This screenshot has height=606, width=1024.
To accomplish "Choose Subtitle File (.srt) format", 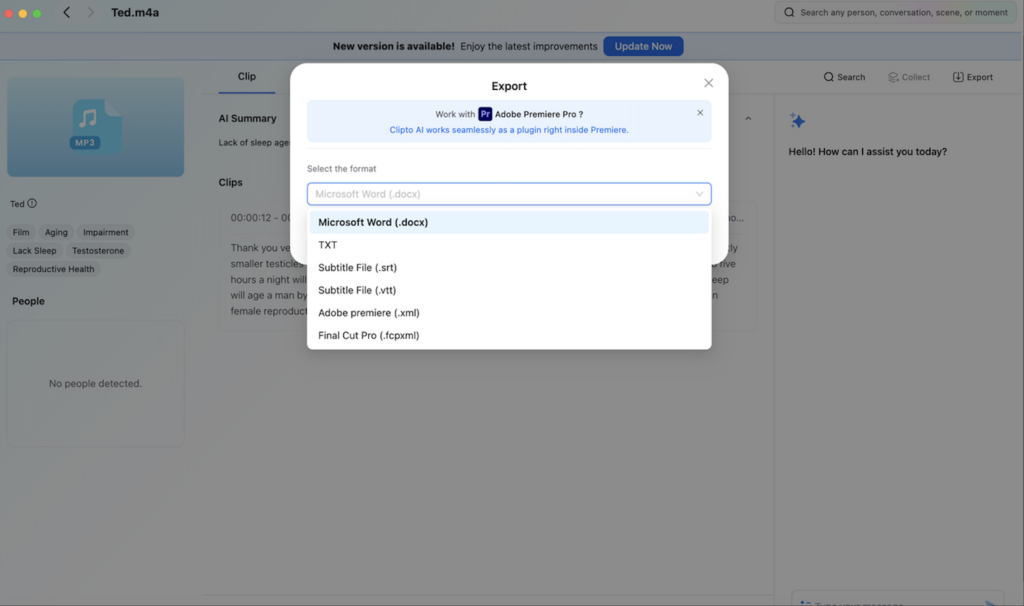I will [509, 267].
